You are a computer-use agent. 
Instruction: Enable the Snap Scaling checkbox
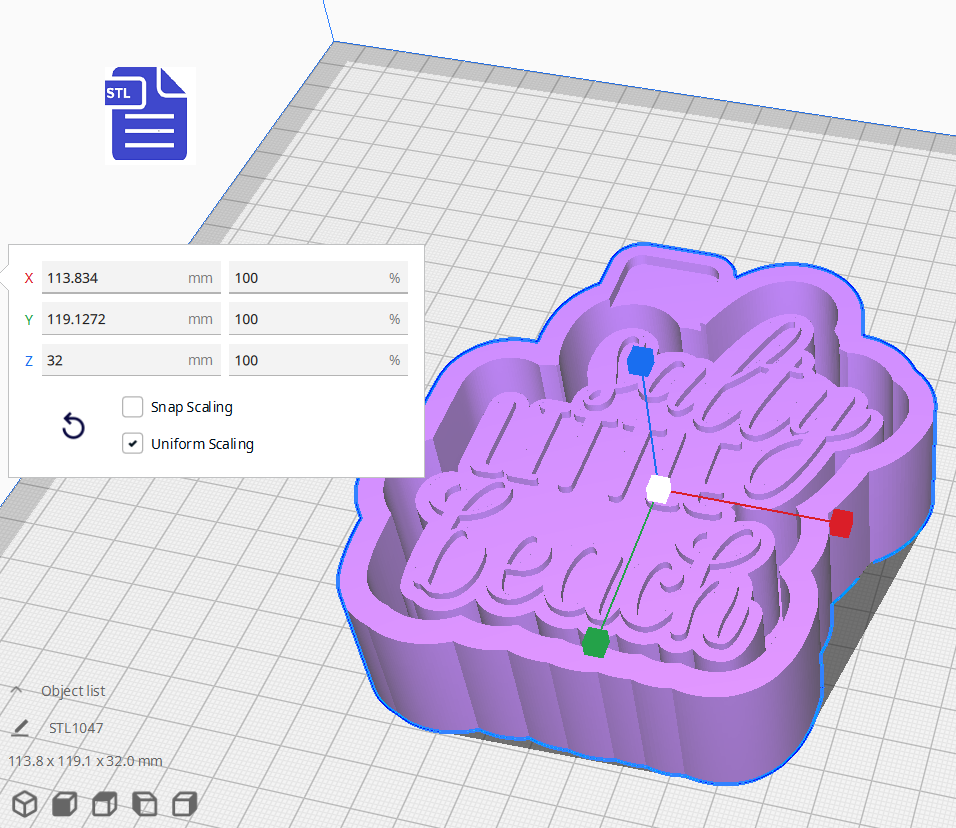tap(132, 407)
